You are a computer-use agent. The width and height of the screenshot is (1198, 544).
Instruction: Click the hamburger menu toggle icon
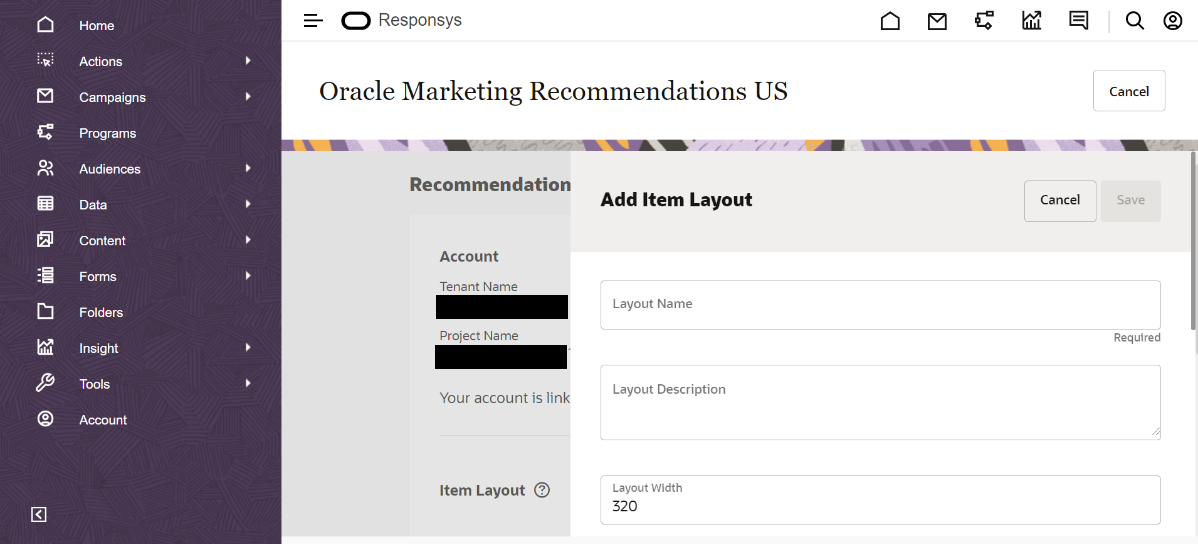[313, 20]
